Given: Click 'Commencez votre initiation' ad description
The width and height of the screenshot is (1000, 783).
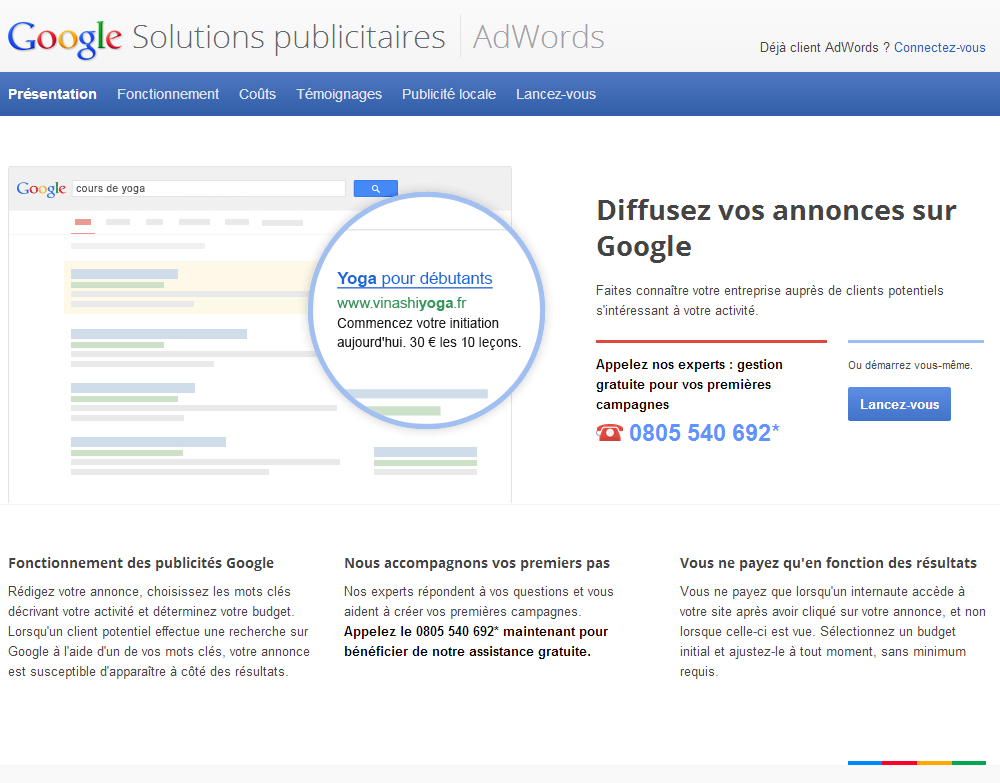Looking at the screenshot, I should pos(429,333).
